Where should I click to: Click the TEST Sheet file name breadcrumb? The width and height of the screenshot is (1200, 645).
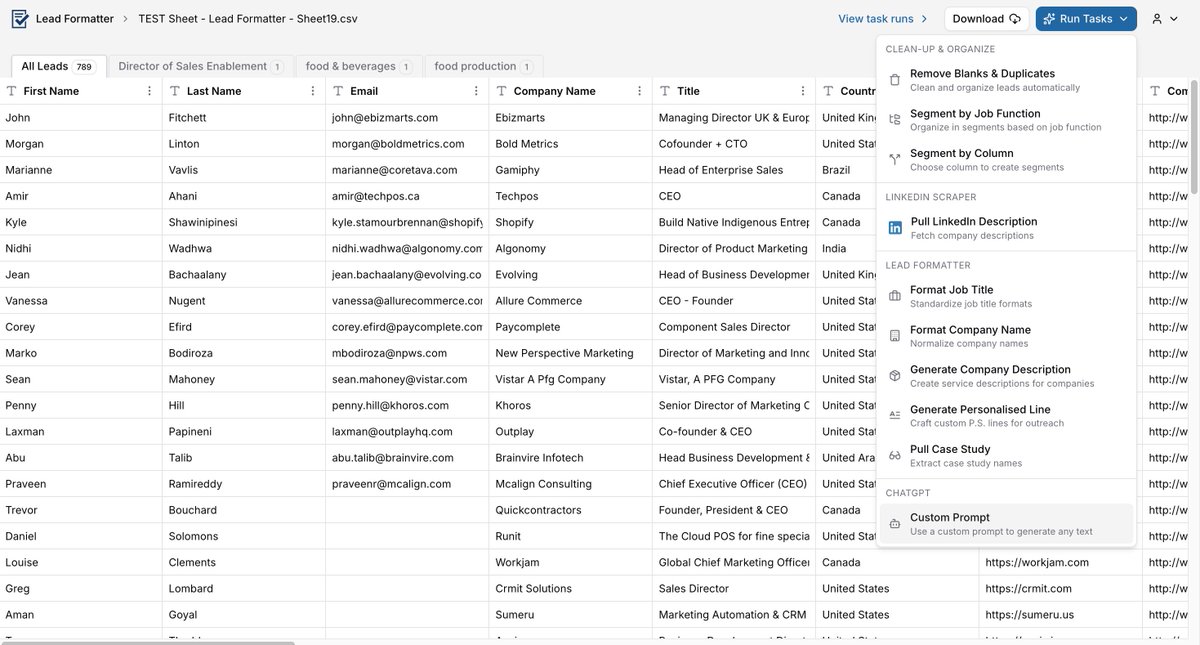coord(248,19)
